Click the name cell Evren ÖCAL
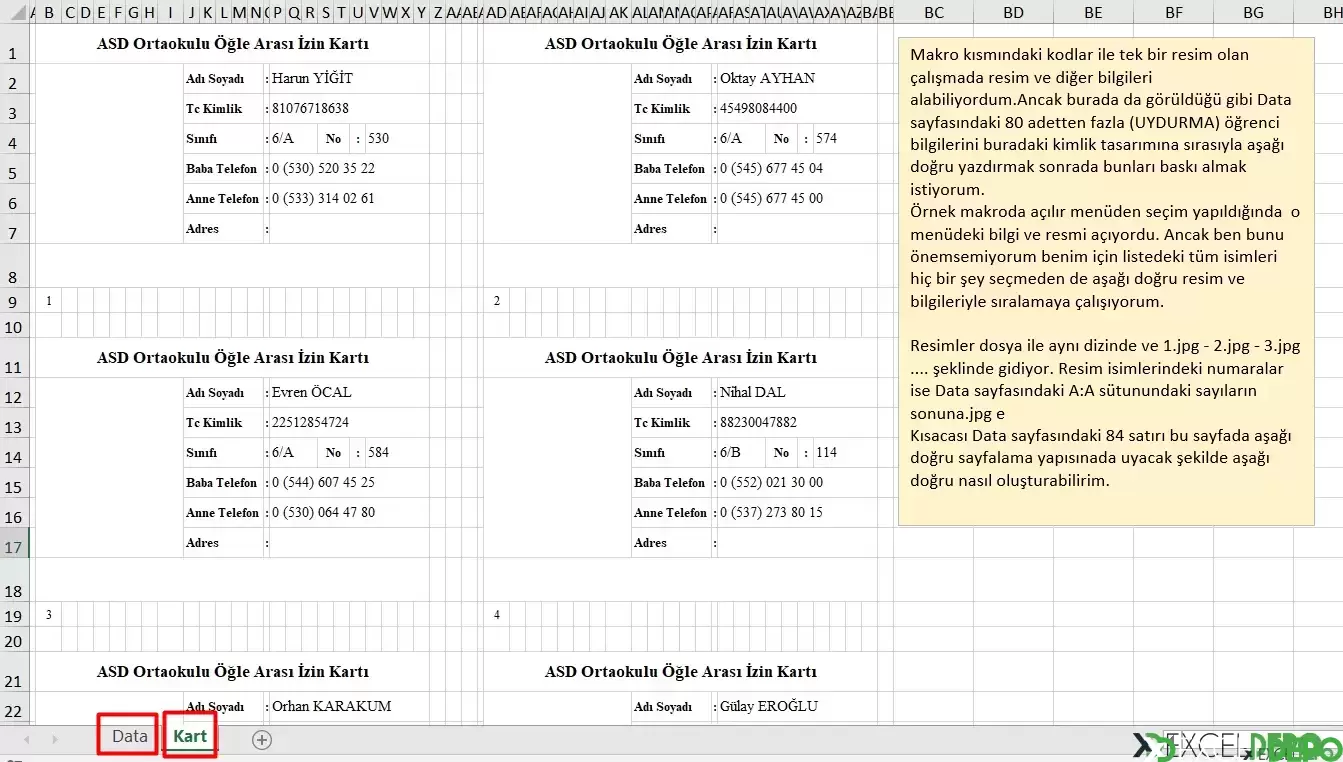 pyautogui.click(x=312, y=392)
